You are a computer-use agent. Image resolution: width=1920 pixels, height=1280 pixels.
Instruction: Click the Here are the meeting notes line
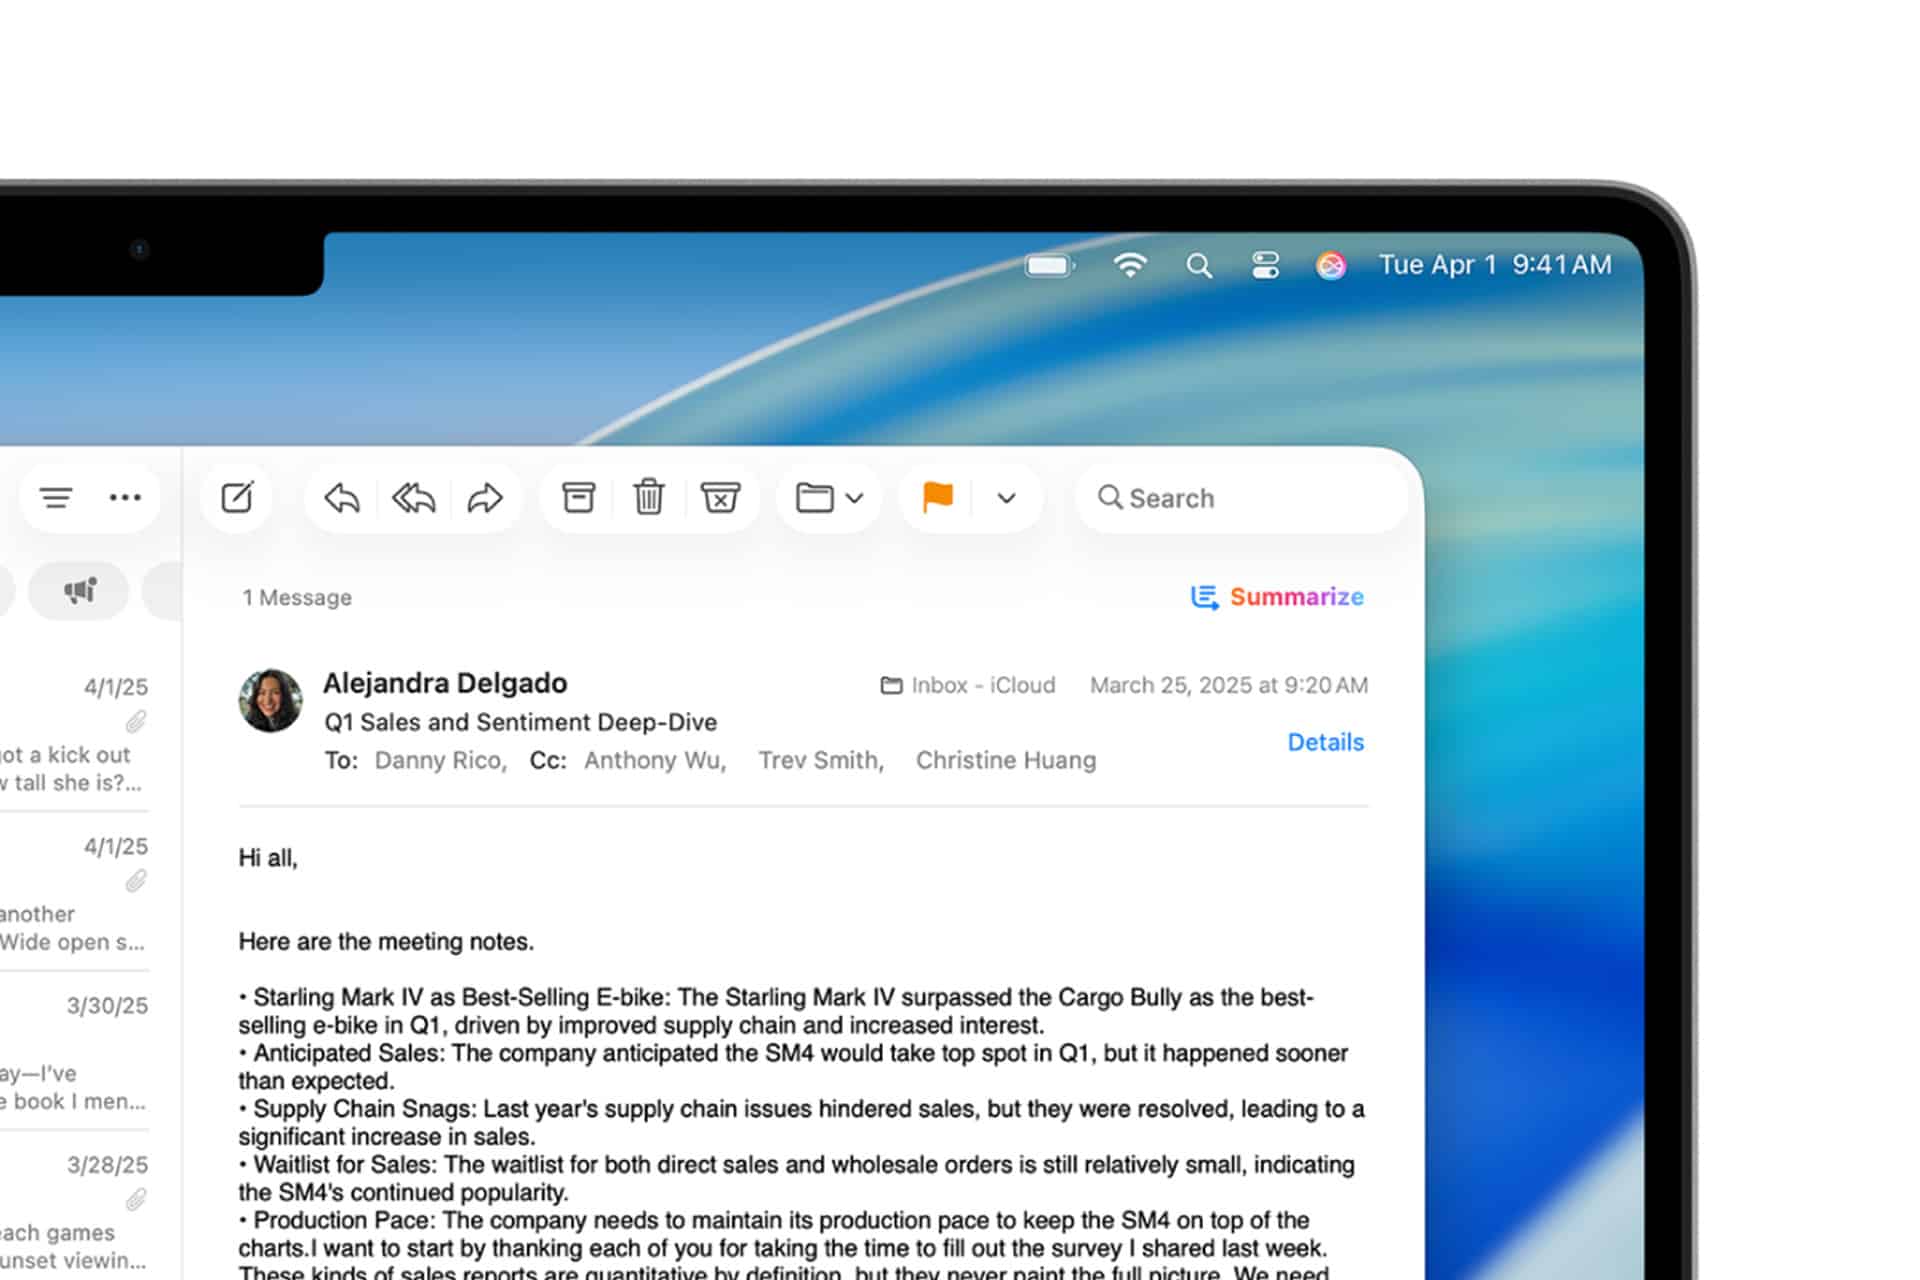point(386,941)
